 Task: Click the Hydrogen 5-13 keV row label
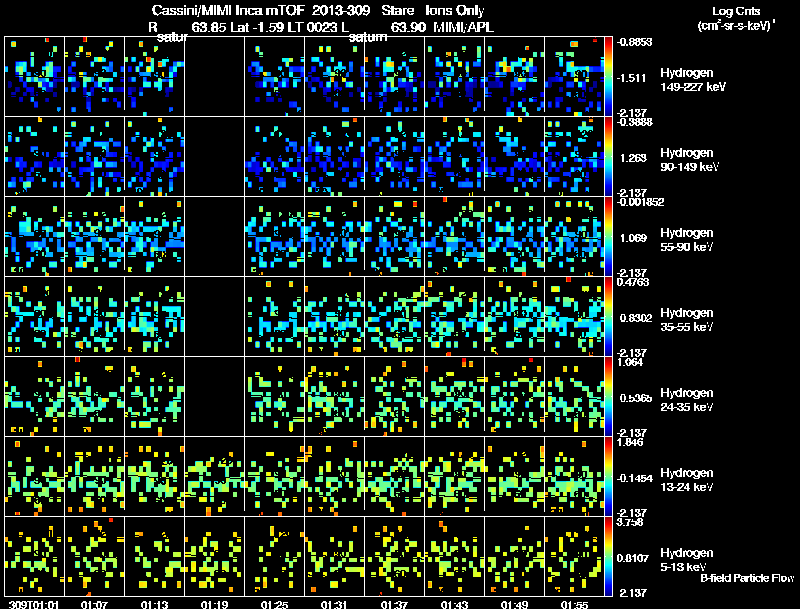tap(686, 560)
